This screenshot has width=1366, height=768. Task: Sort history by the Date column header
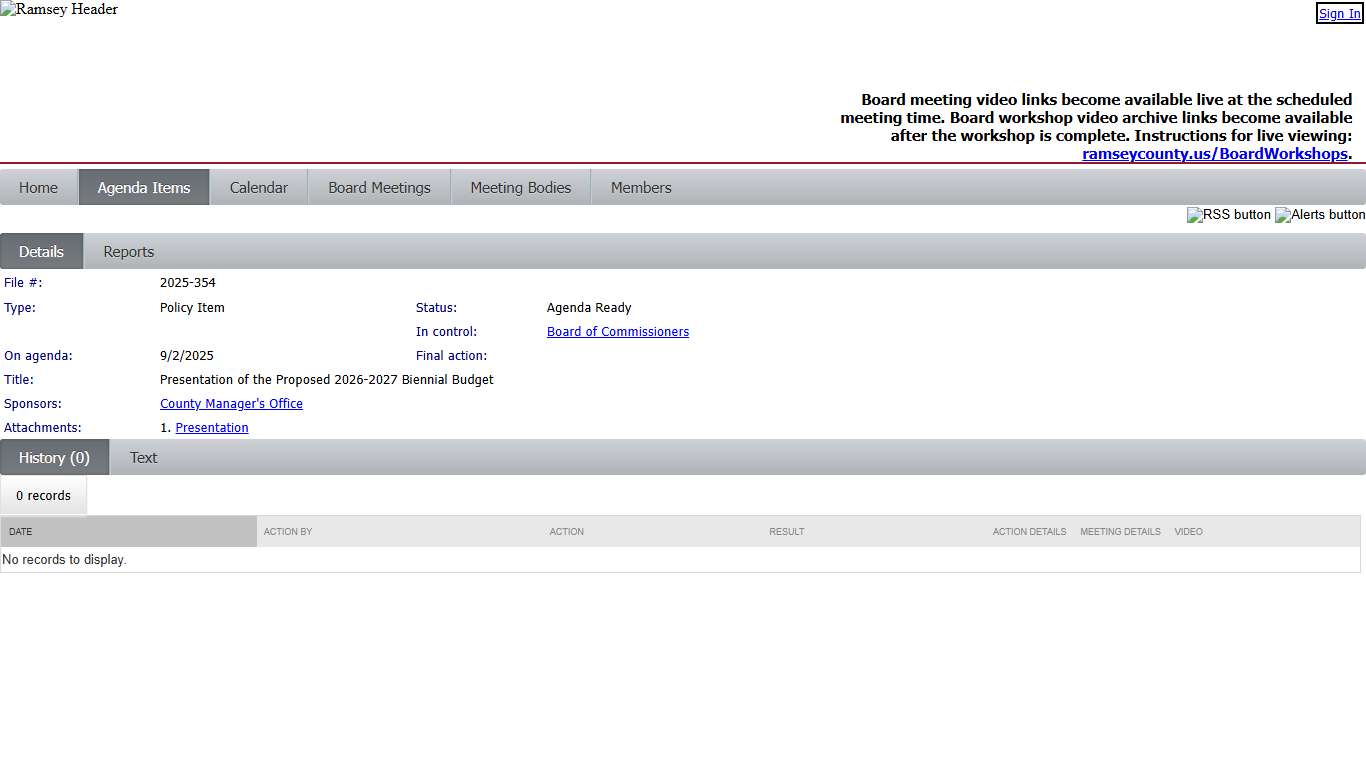coord(21,532)
